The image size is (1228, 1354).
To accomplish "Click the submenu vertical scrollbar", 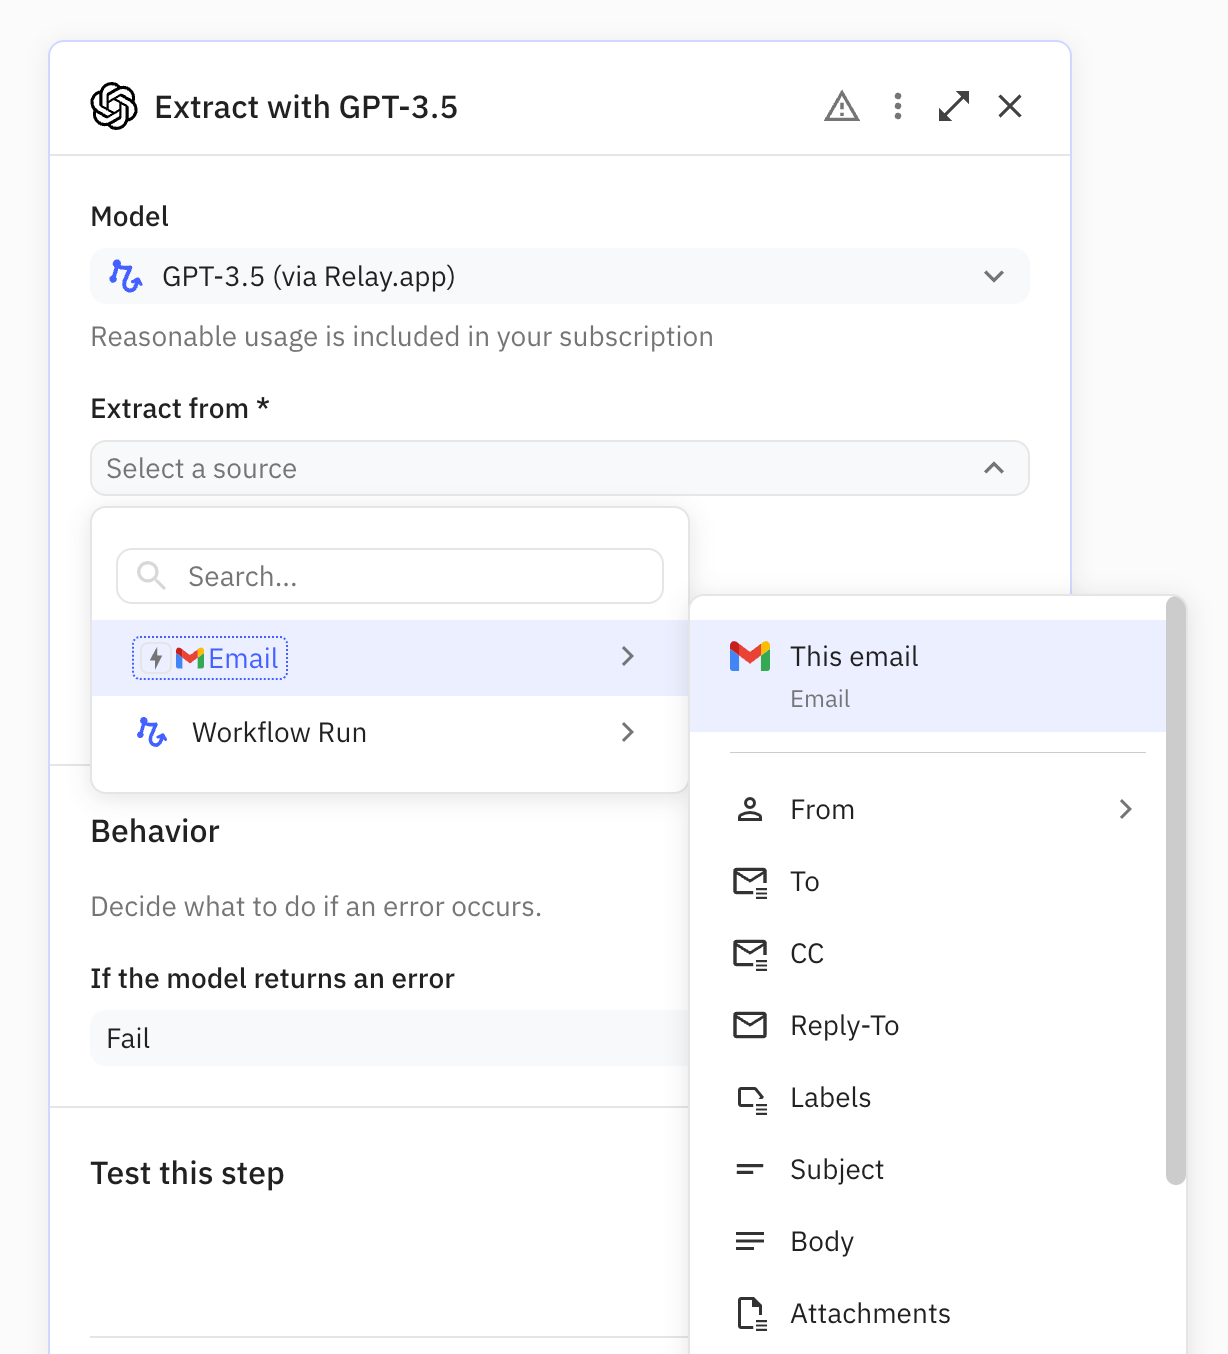I will coord(1176,890).
